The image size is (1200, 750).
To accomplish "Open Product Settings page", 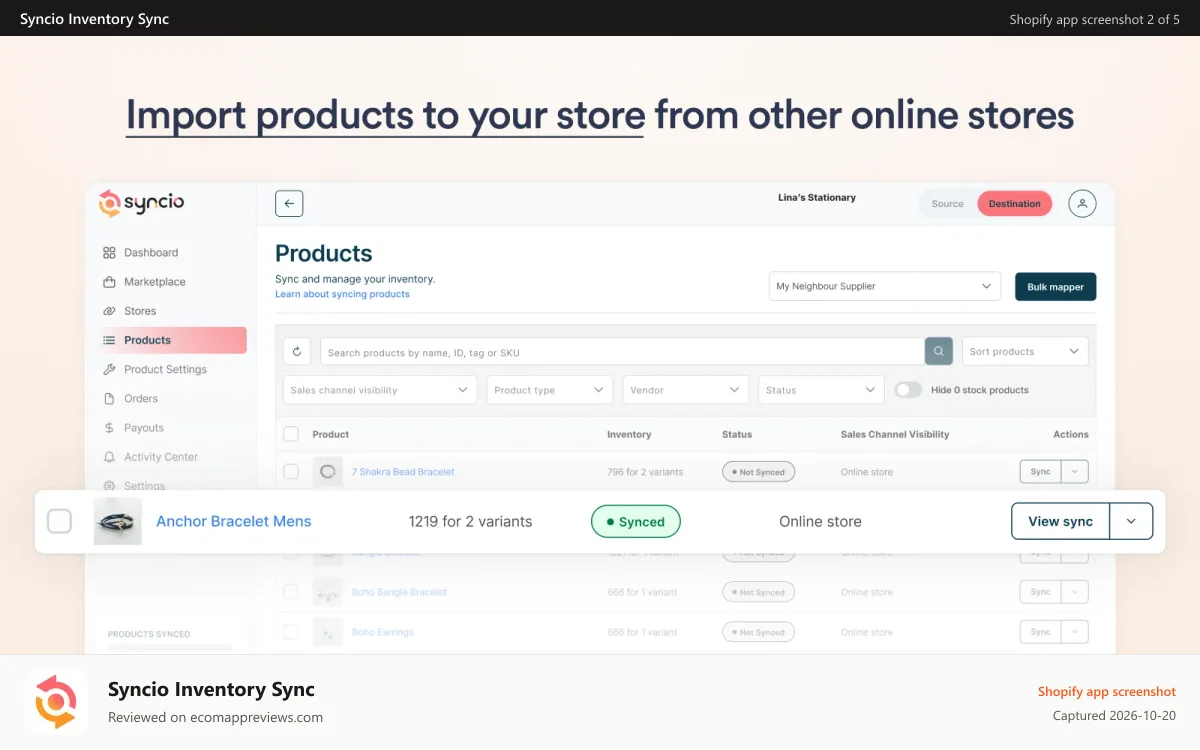I will point(165,369).
